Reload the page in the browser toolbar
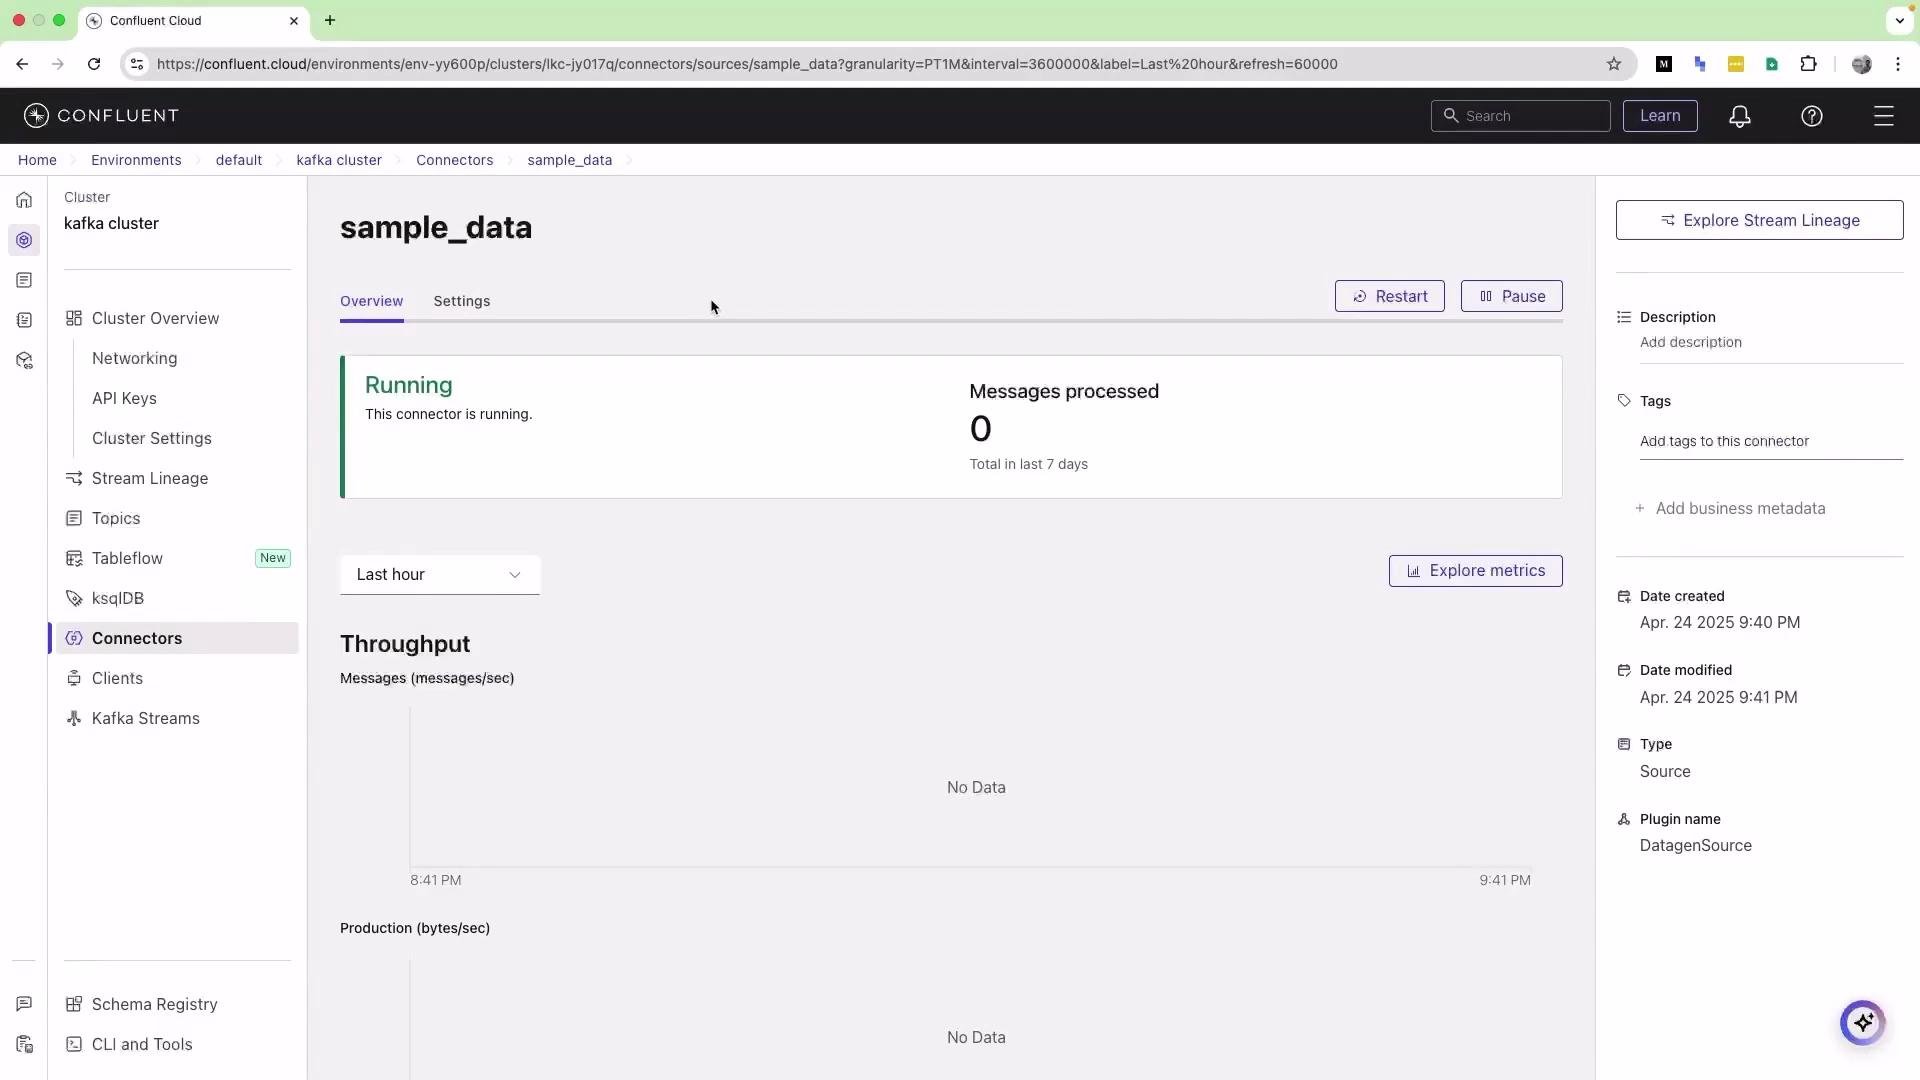Viewport: 1920px width, 1080px height. (x=94, y=64)
